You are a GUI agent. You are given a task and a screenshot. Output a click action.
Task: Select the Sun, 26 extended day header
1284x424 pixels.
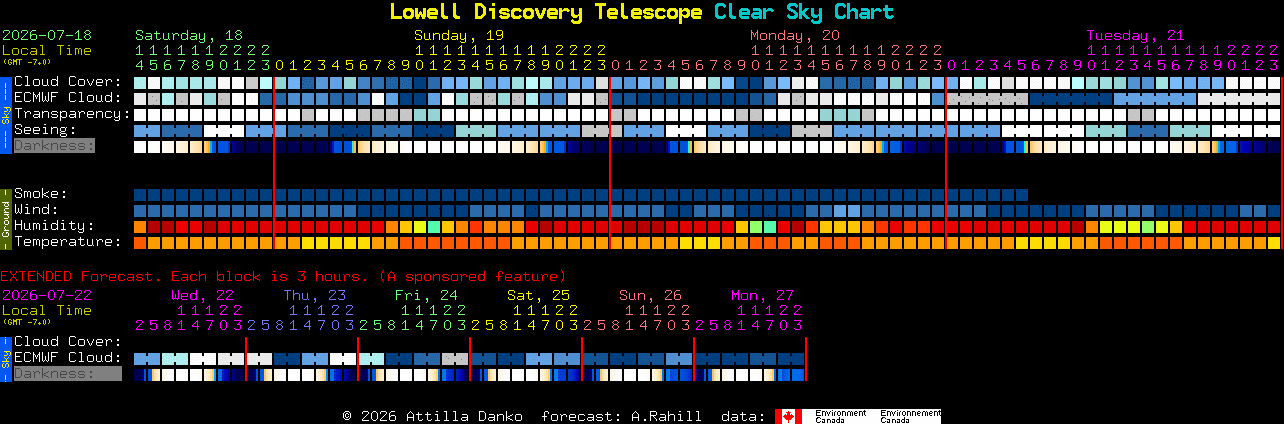[650, 295]
